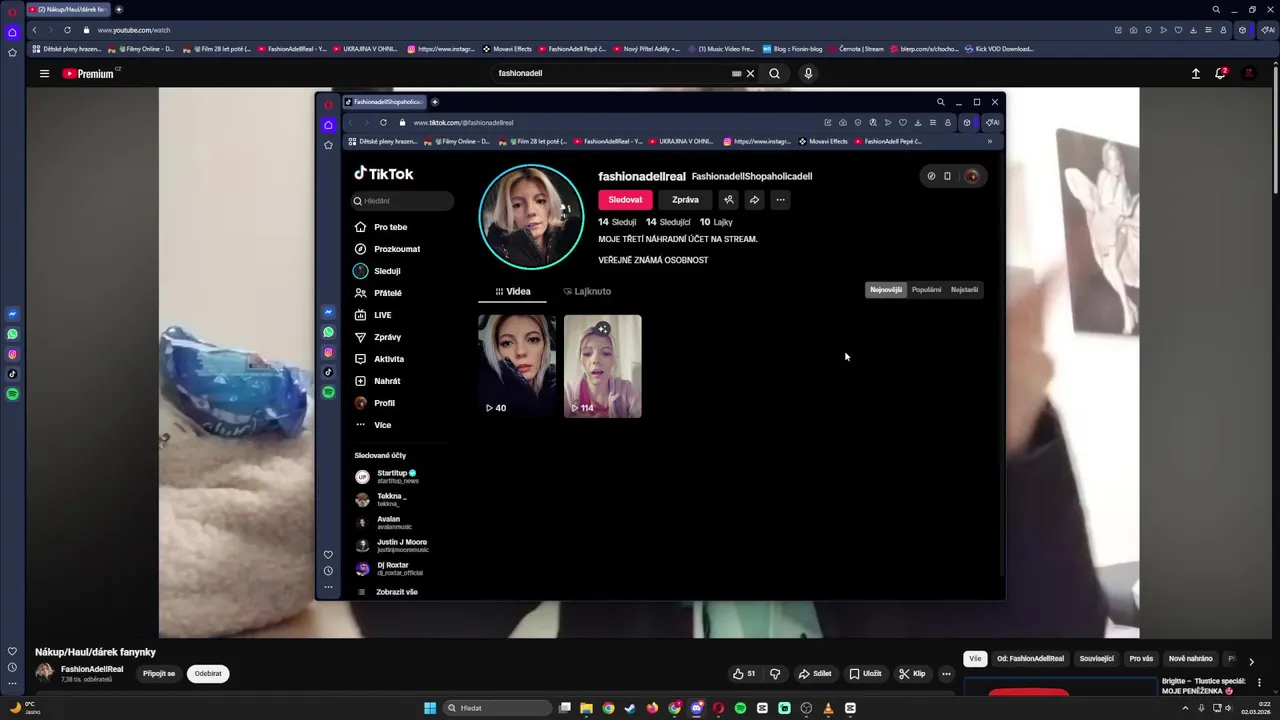Image resolution: width=1280 pixels, height=720 pixels.
Task: Click the share arrow on TikTok profile
Action: [x=754, y=200]
